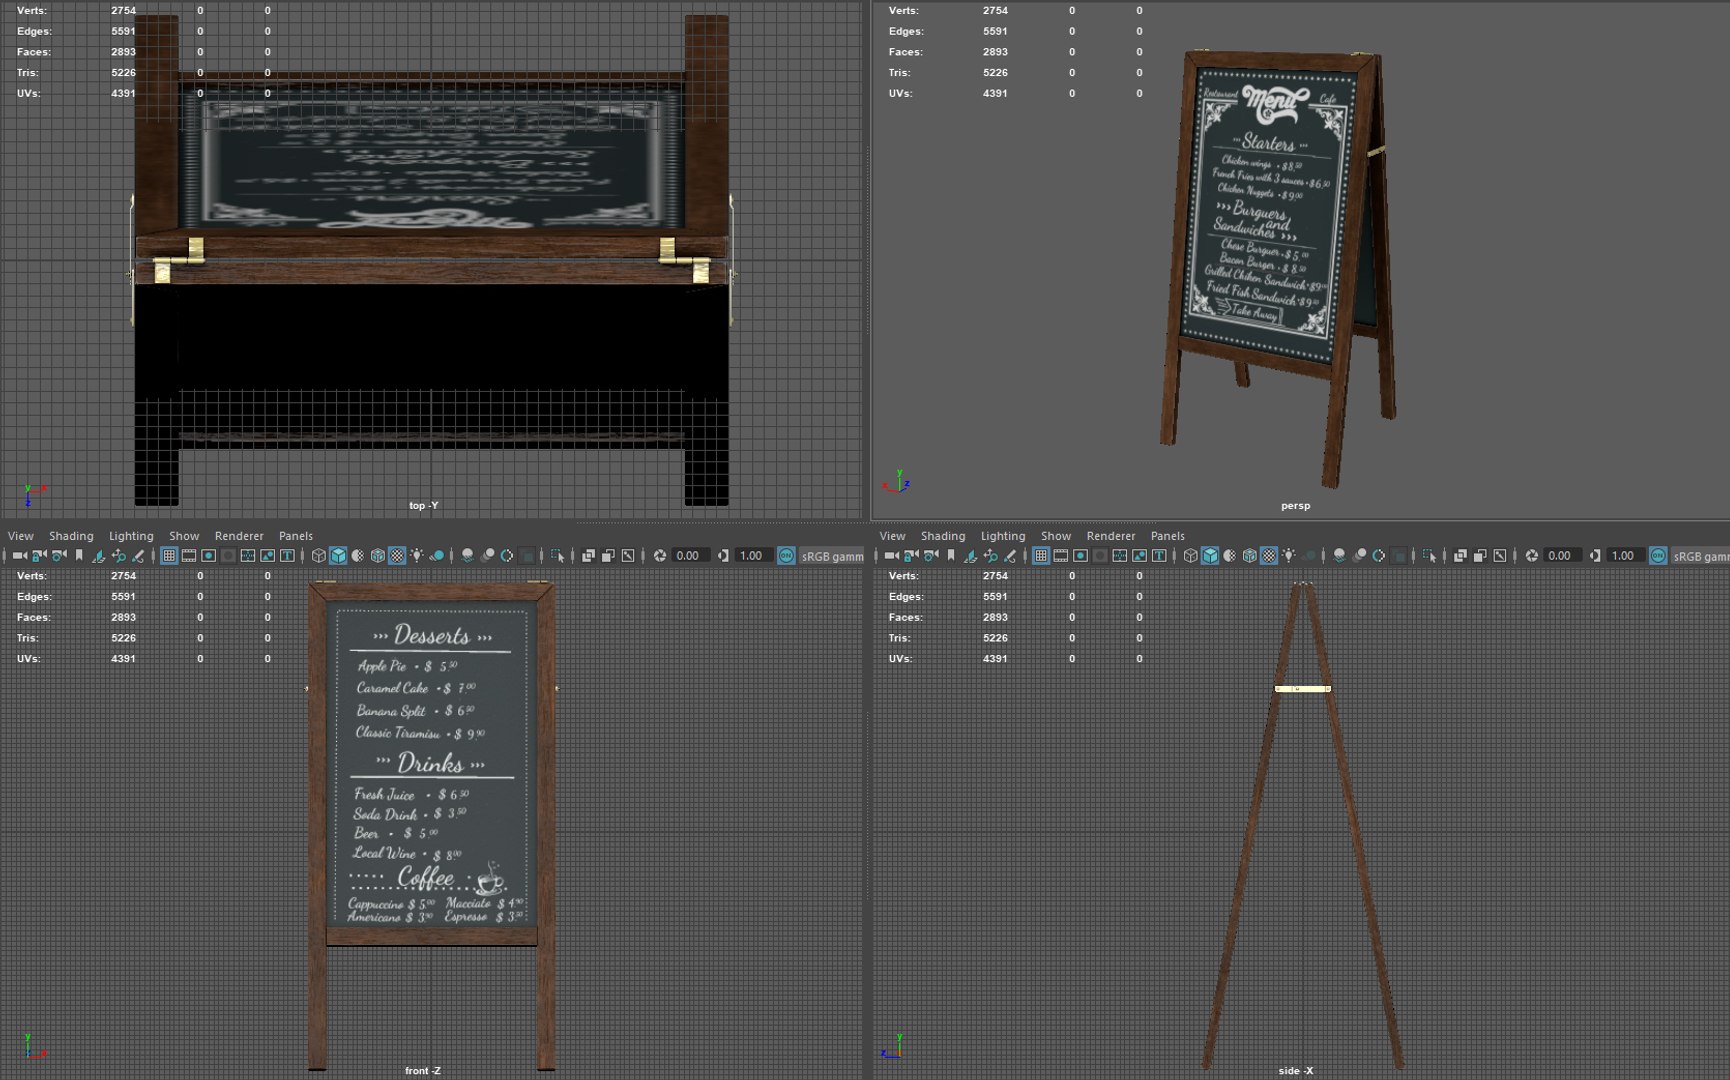Open View menu in front view panel

coord(20,536)
